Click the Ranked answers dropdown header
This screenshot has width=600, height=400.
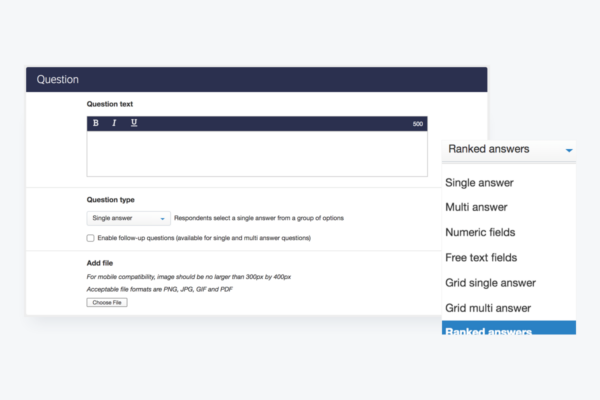(x=509, y=149)
